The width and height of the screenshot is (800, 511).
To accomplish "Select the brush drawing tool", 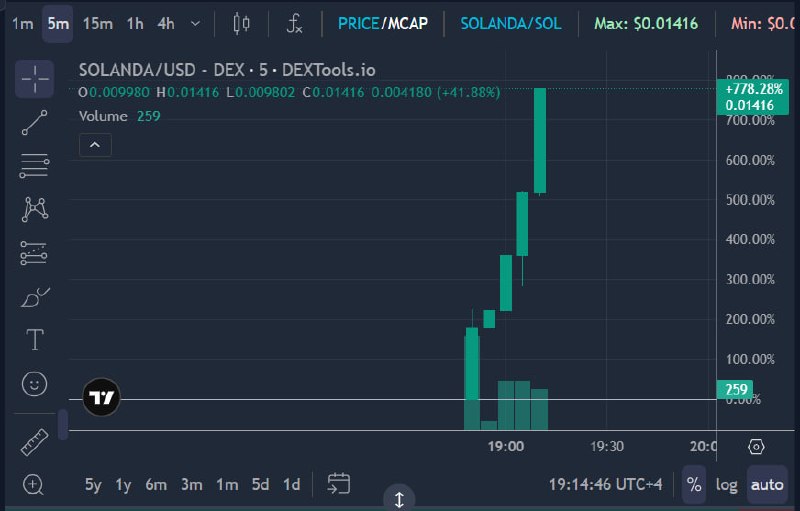I will (35, 297).
